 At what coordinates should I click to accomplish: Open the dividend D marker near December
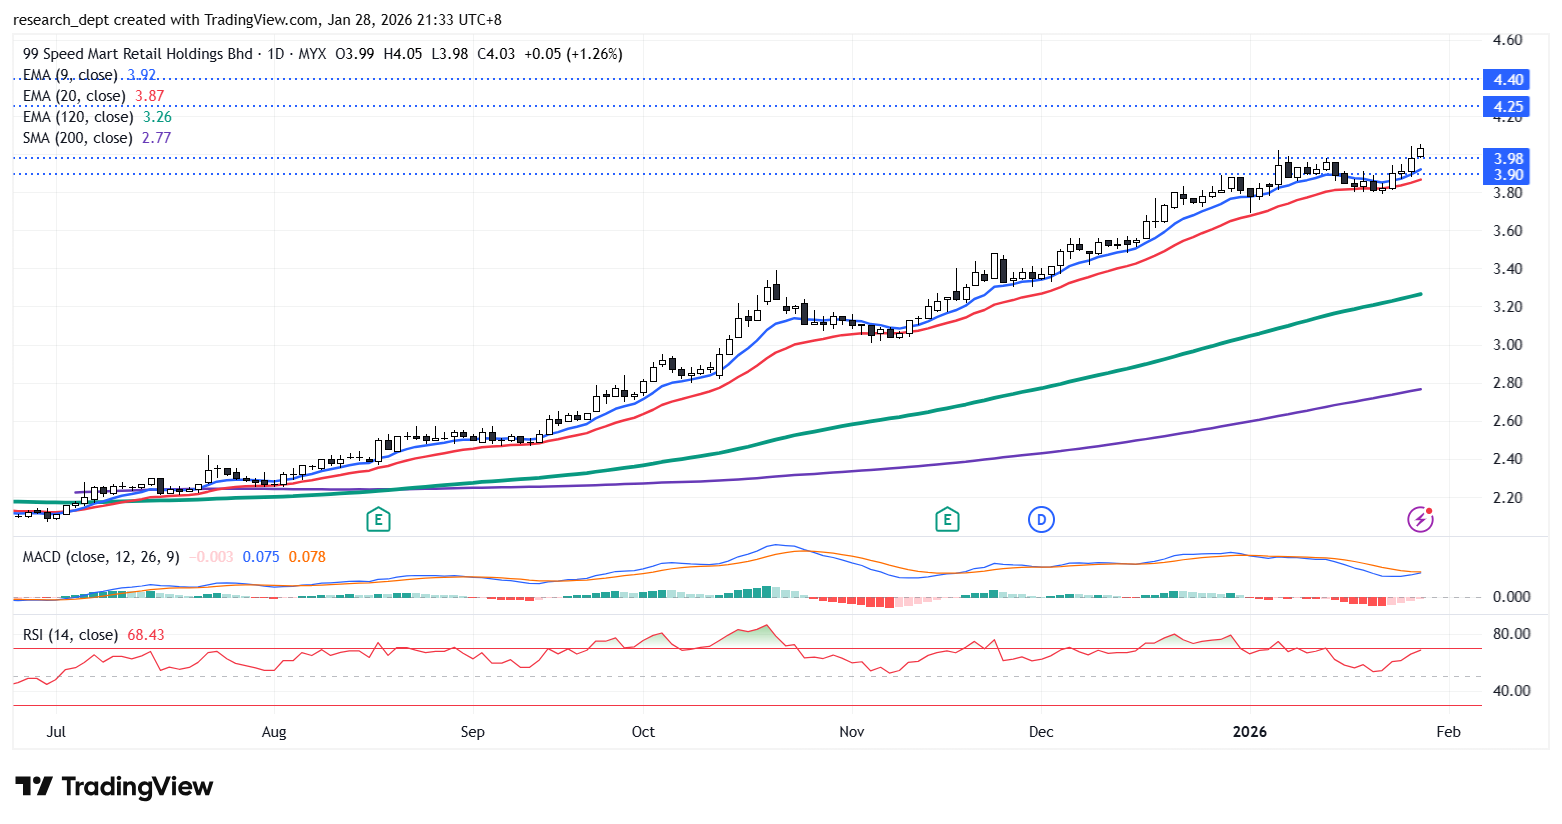pos(1041,519)
